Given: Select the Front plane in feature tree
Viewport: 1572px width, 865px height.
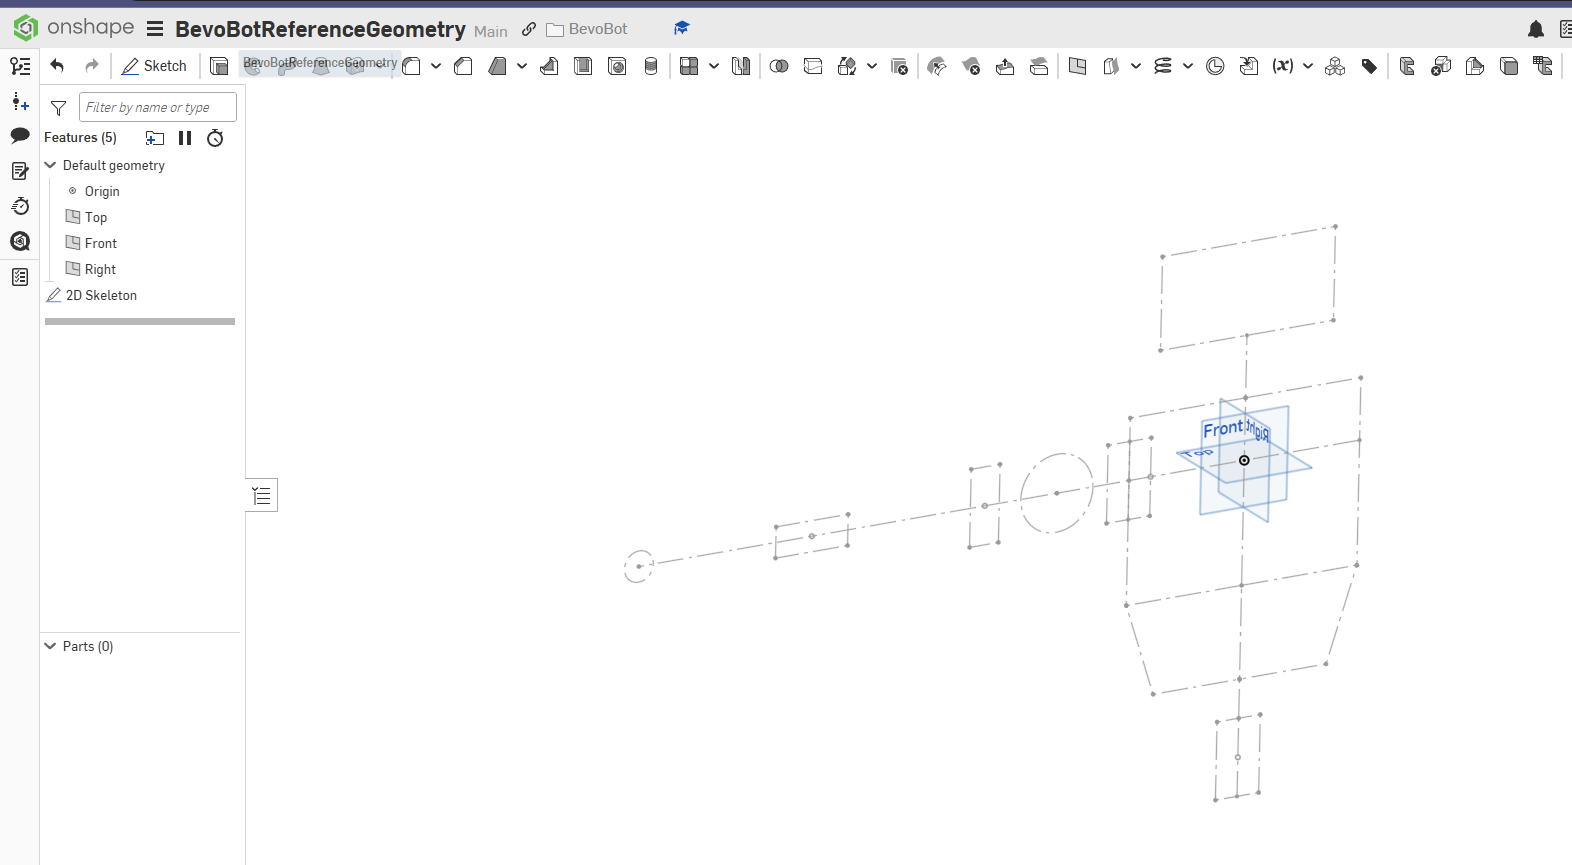Looking at the screenshot, I should tap(101, 243).
